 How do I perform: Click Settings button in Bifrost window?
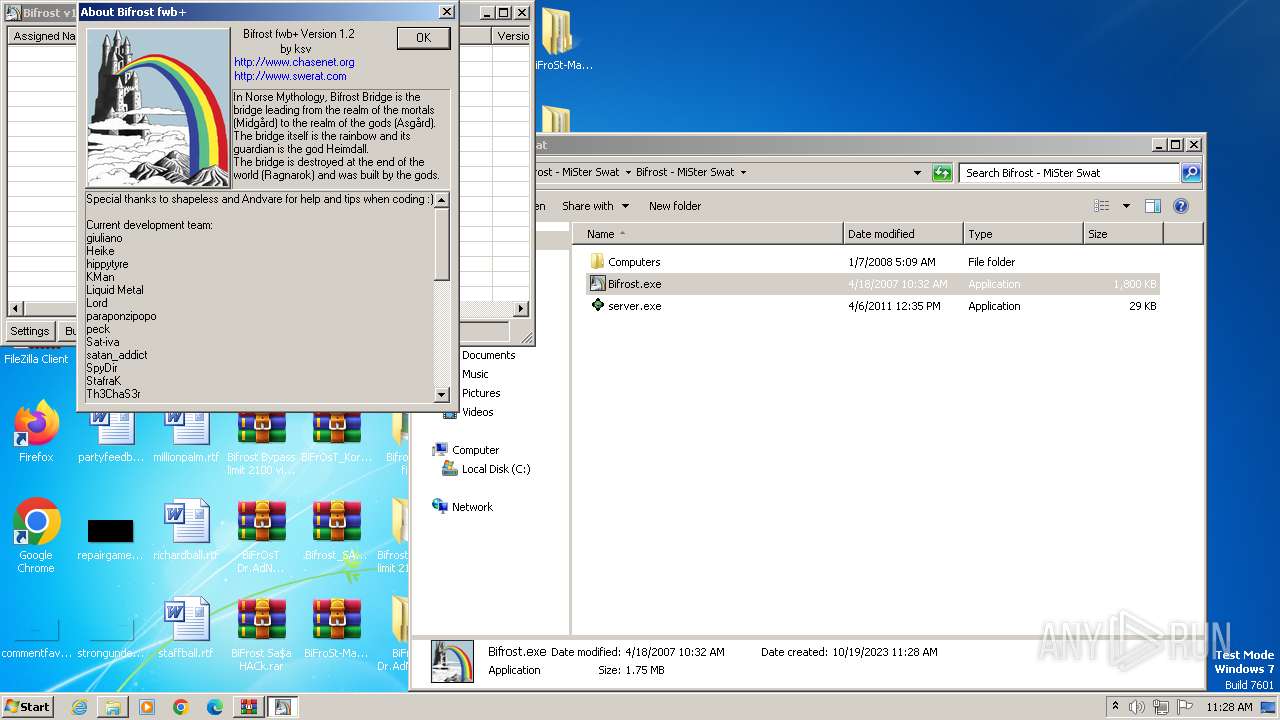coord(29,331)
